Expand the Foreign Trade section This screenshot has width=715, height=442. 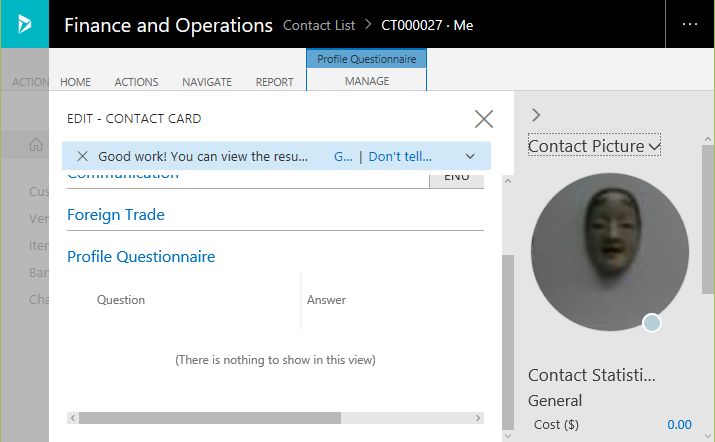(x=116, y=214)
